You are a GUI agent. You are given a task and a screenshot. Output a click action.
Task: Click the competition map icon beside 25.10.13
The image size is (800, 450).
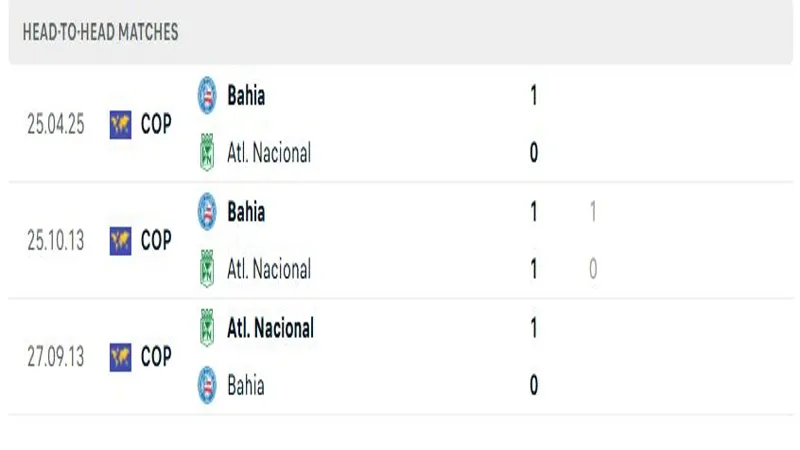pyautogui.click(x=121, y=240)
